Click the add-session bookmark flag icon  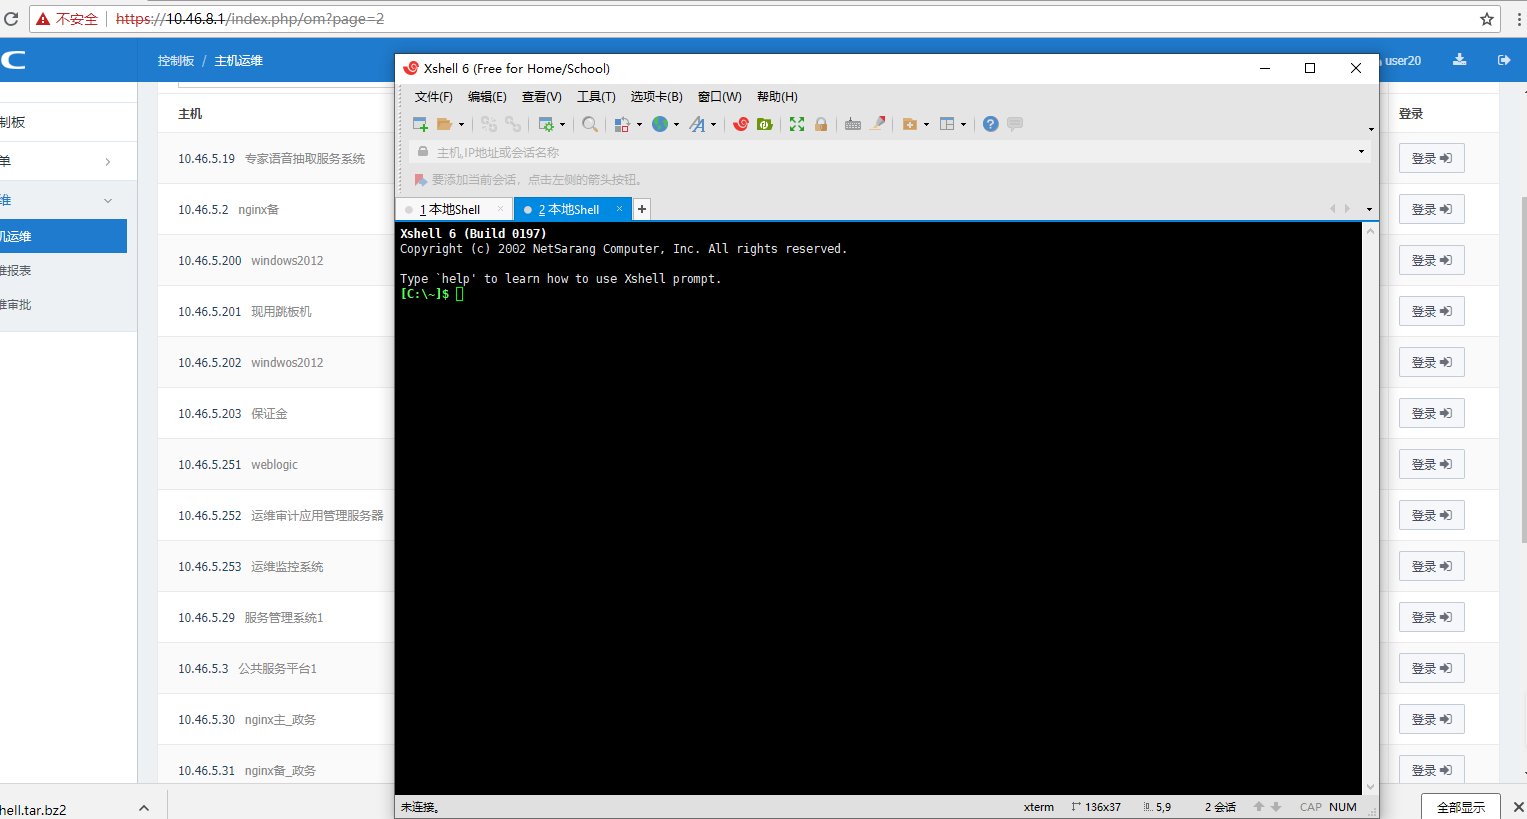tap(421, 180)
